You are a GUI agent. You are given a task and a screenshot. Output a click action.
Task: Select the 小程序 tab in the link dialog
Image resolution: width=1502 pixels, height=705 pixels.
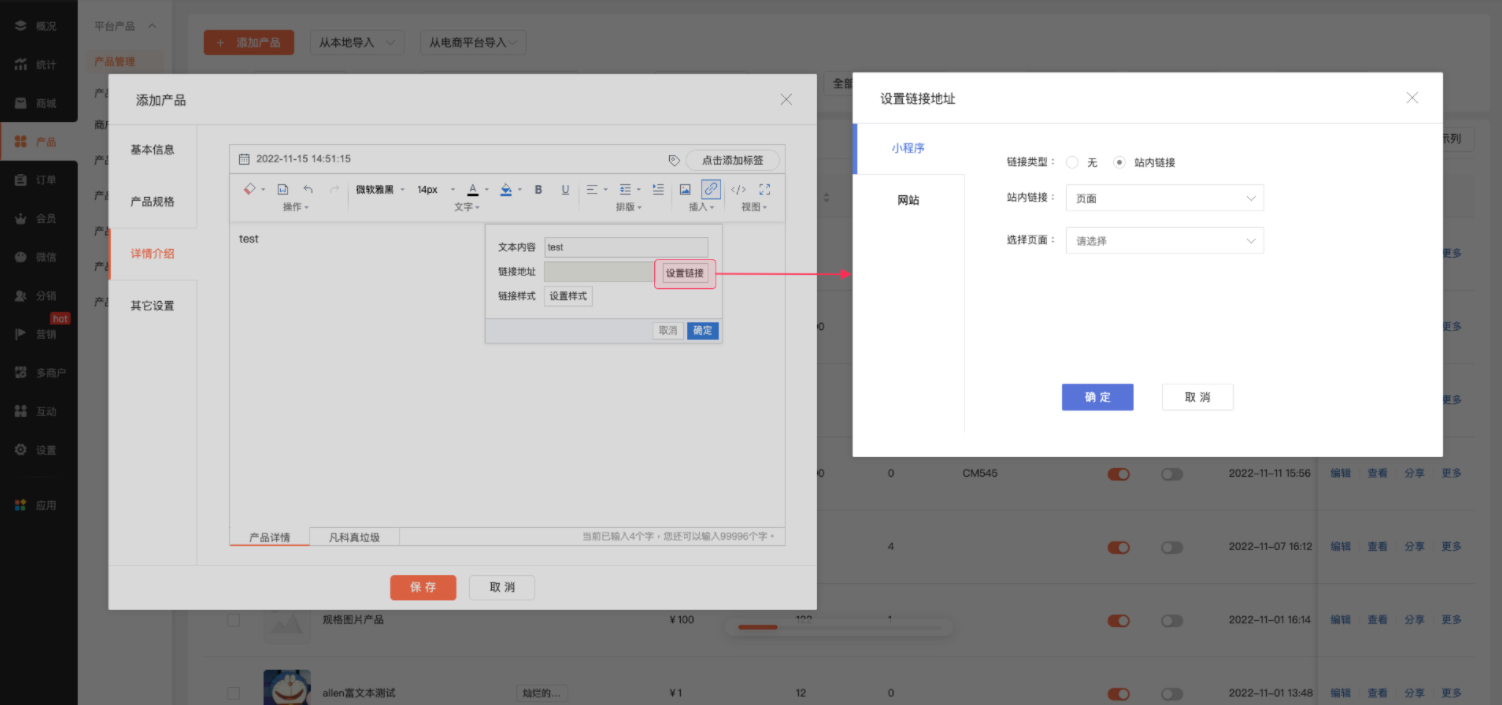point(908,148)
